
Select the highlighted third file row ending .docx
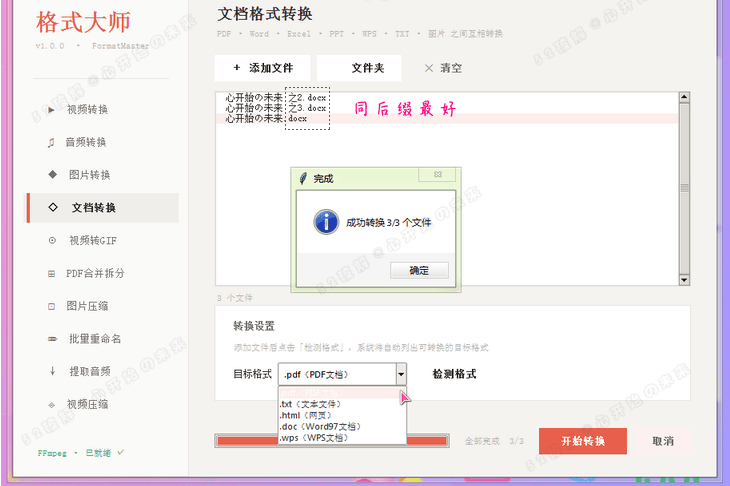pyautogui.click(x=447, y=118)
